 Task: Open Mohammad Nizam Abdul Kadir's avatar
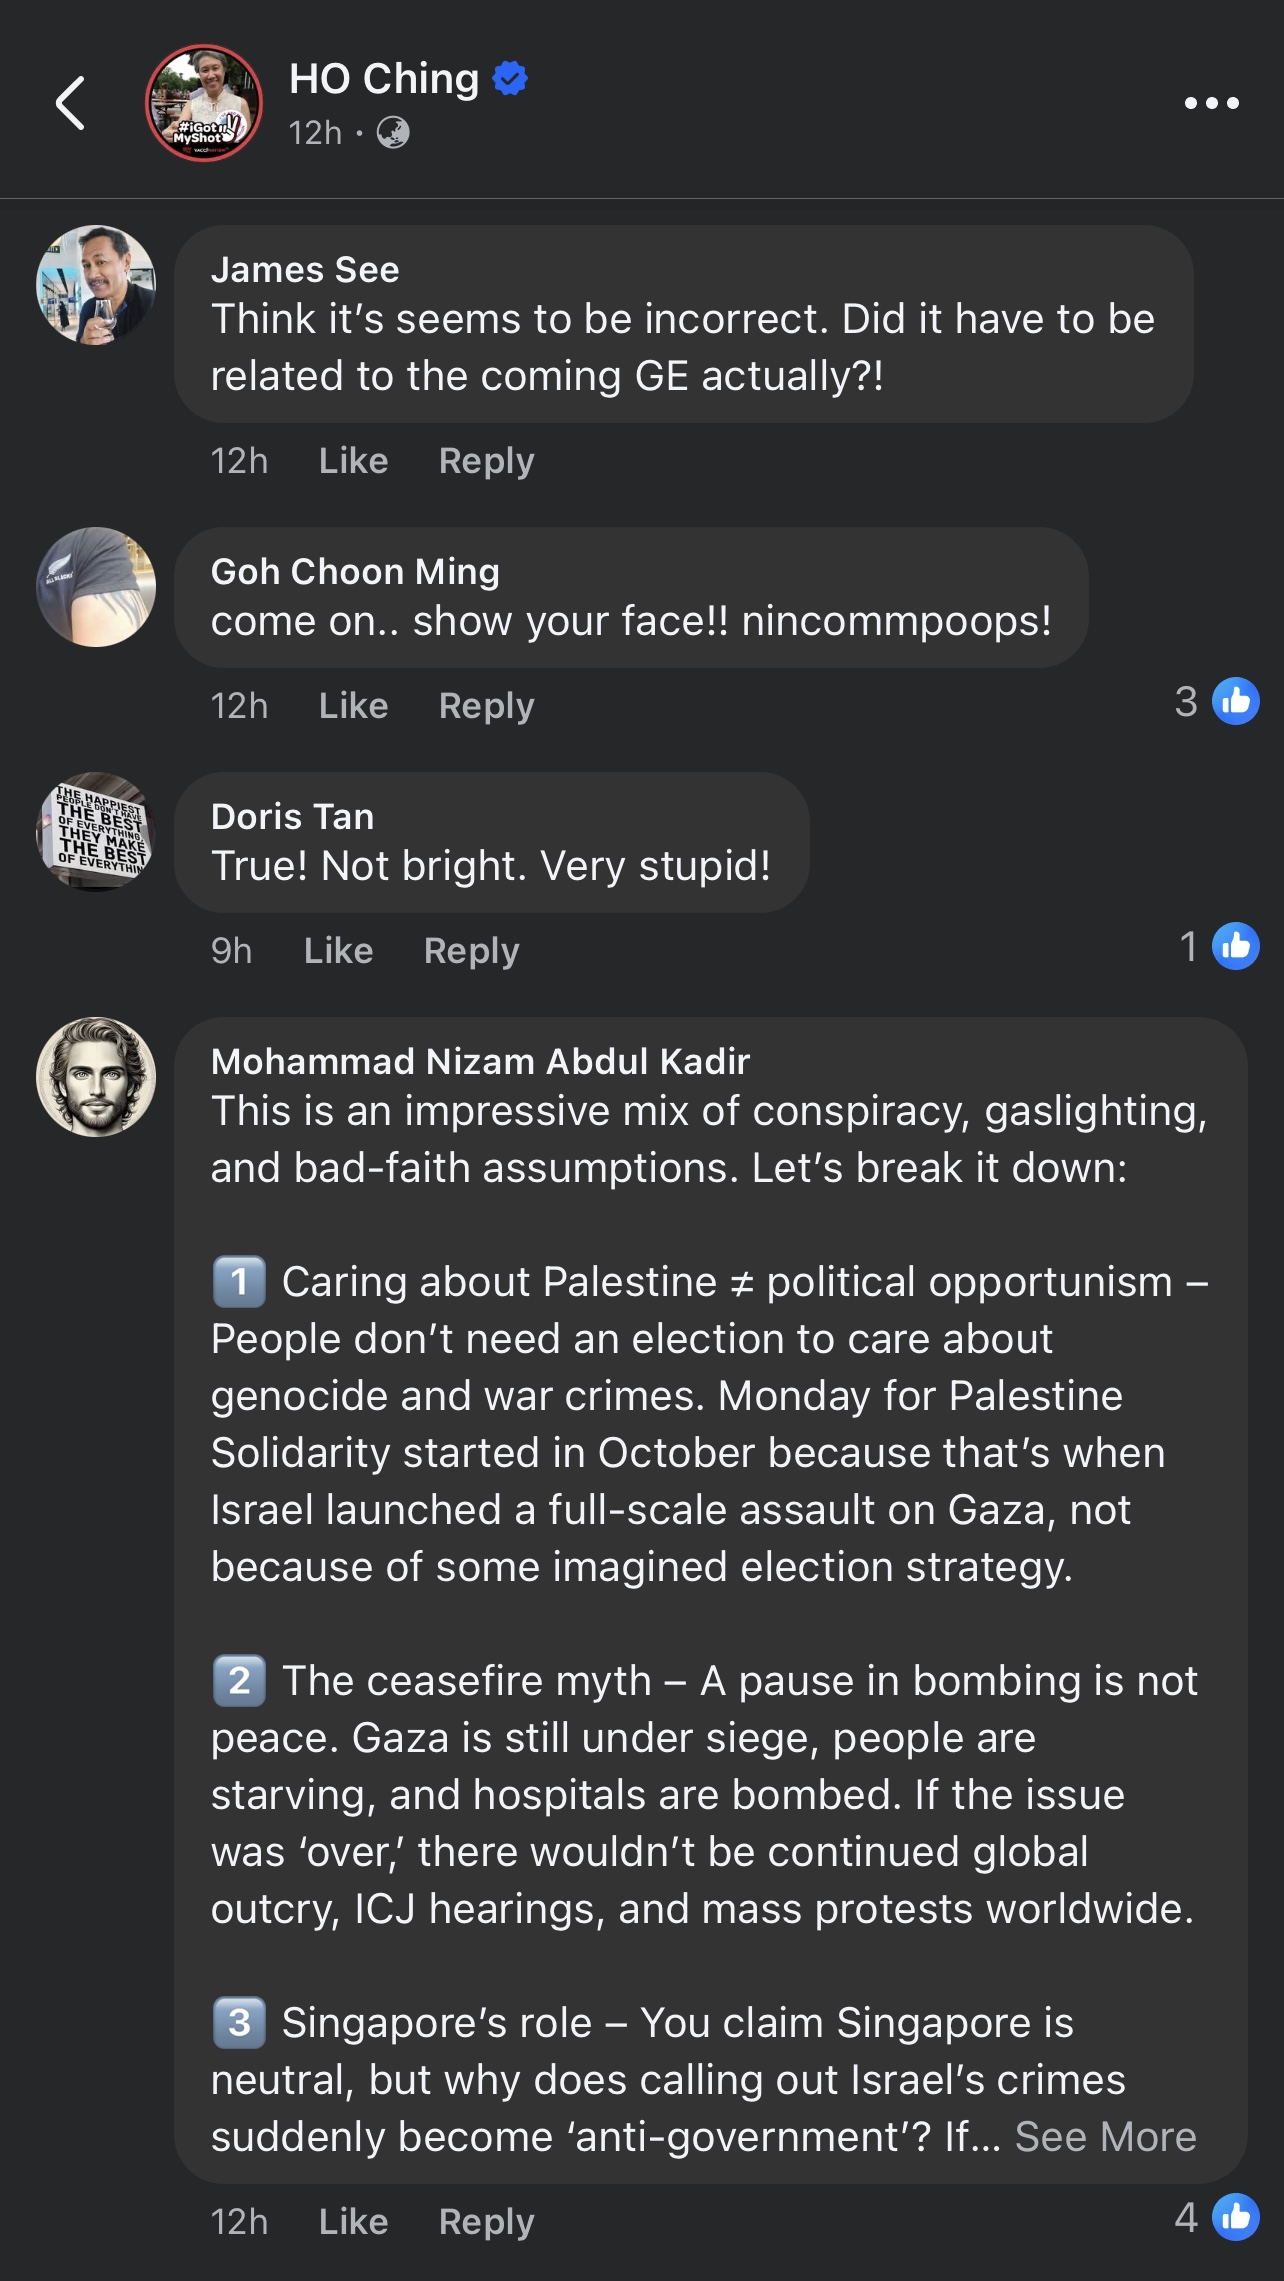[96, 1077]
